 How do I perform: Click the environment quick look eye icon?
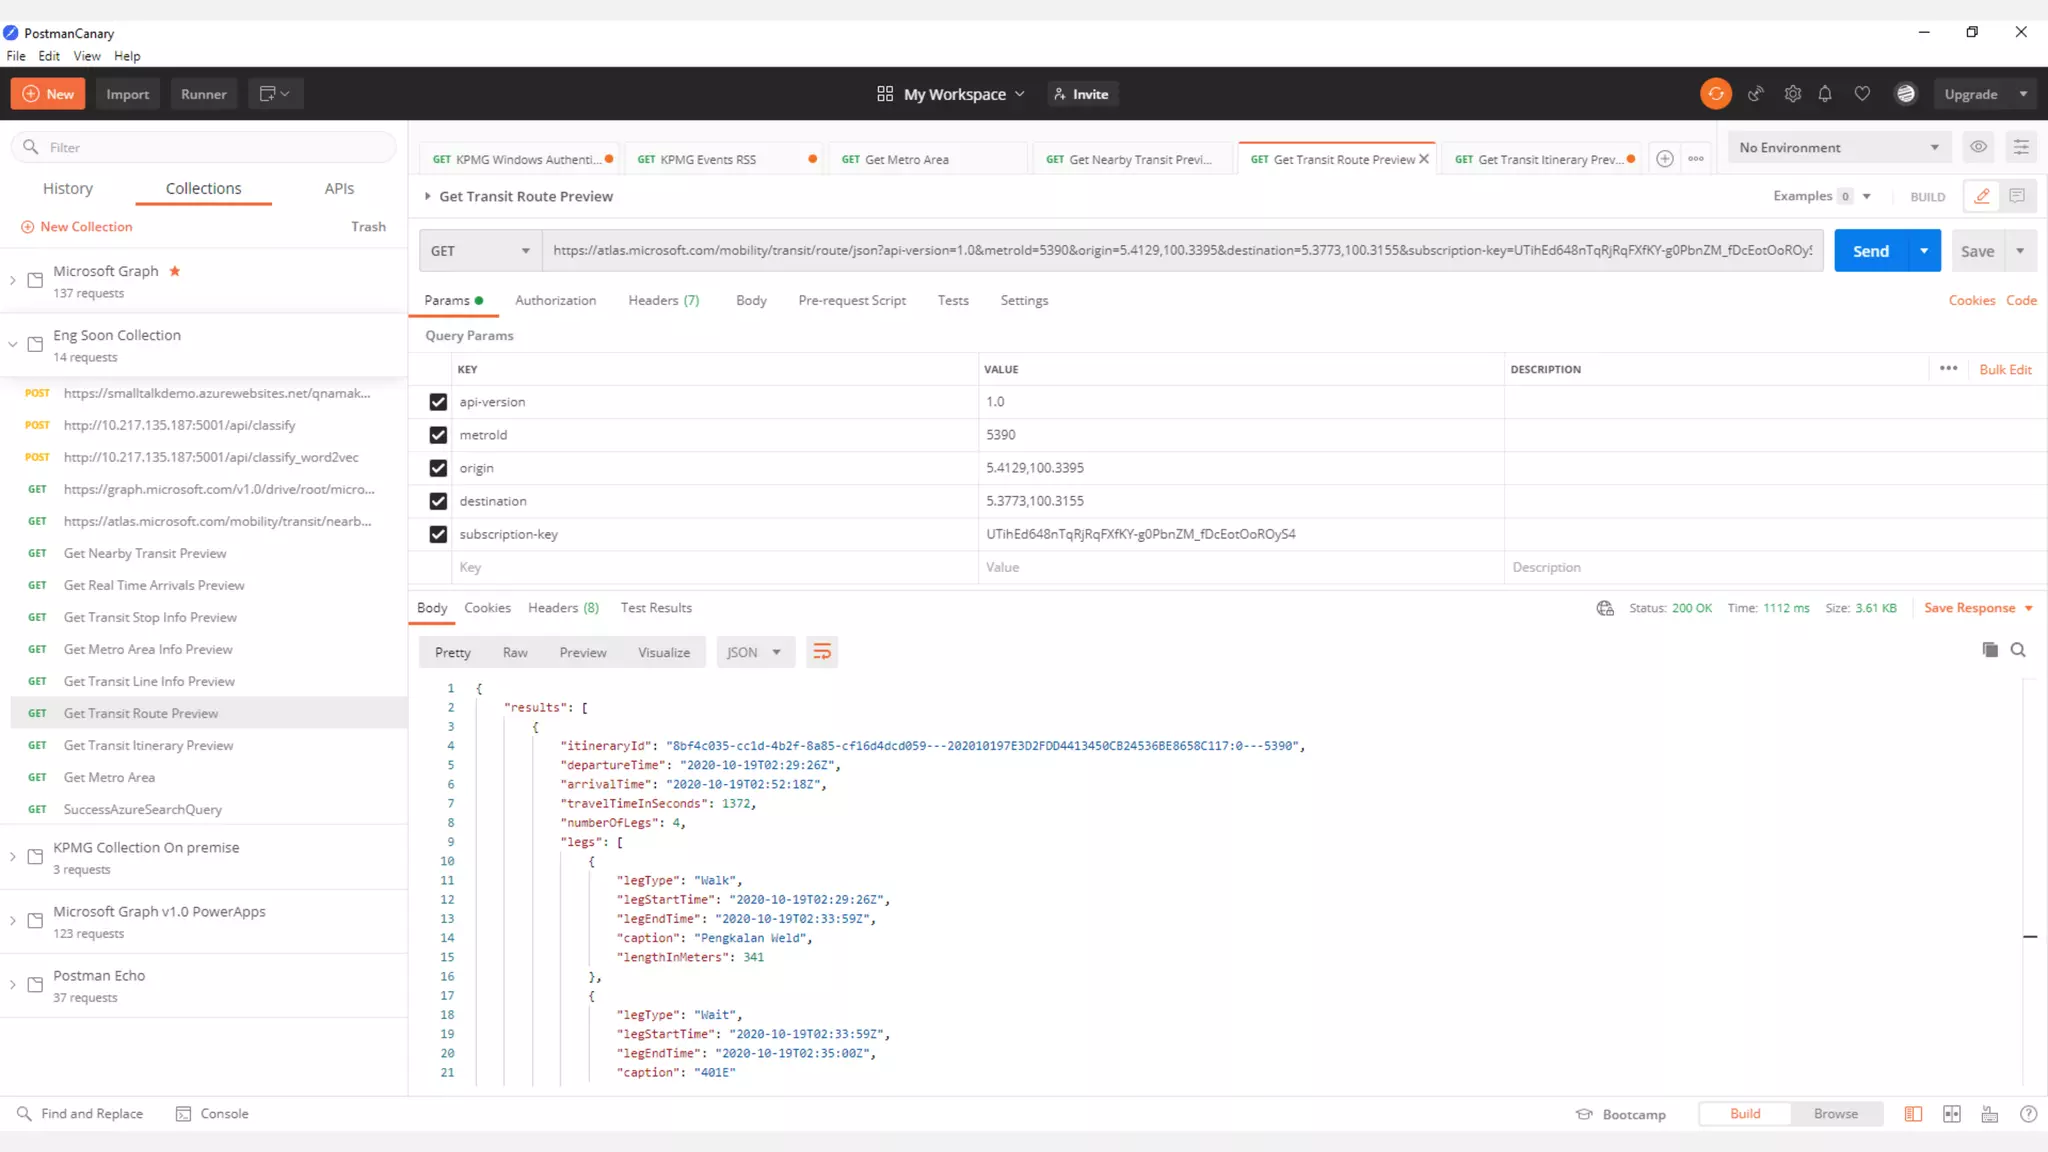click(1978, 147)
